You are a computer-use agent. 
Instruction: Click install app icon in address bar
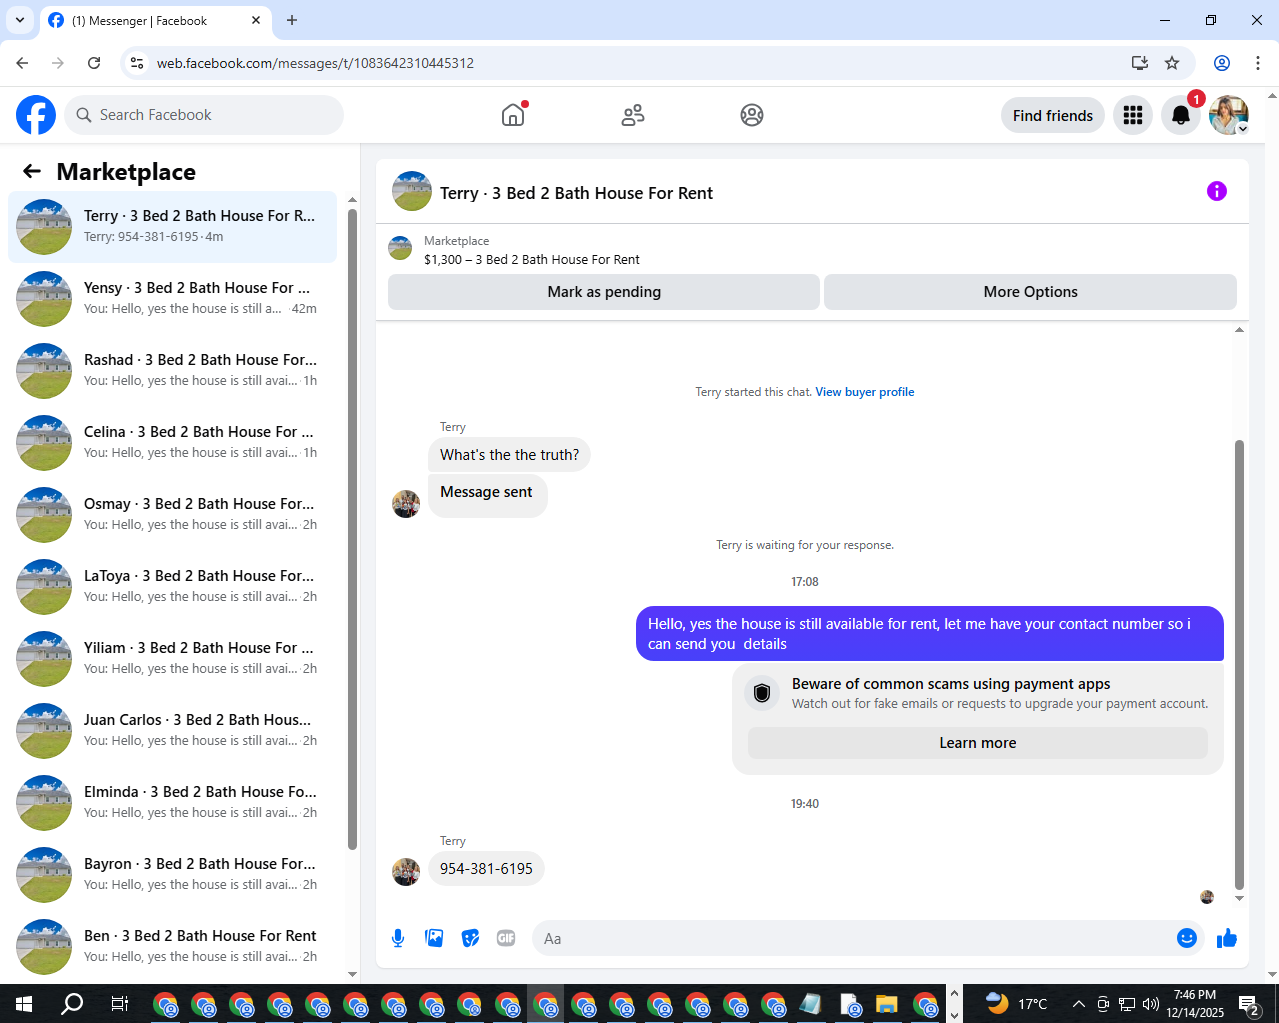[1139, 63]
